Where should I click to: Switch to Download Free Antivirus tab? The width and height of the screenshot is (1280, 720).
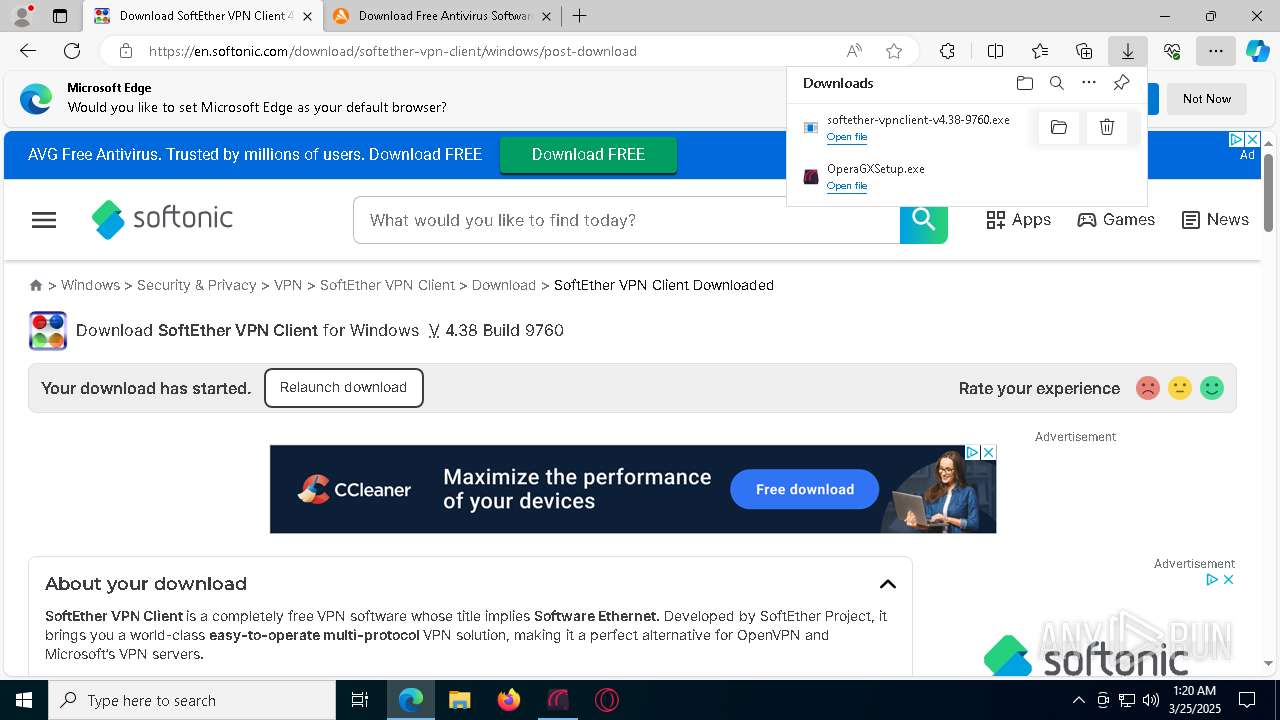click(443, 16)
